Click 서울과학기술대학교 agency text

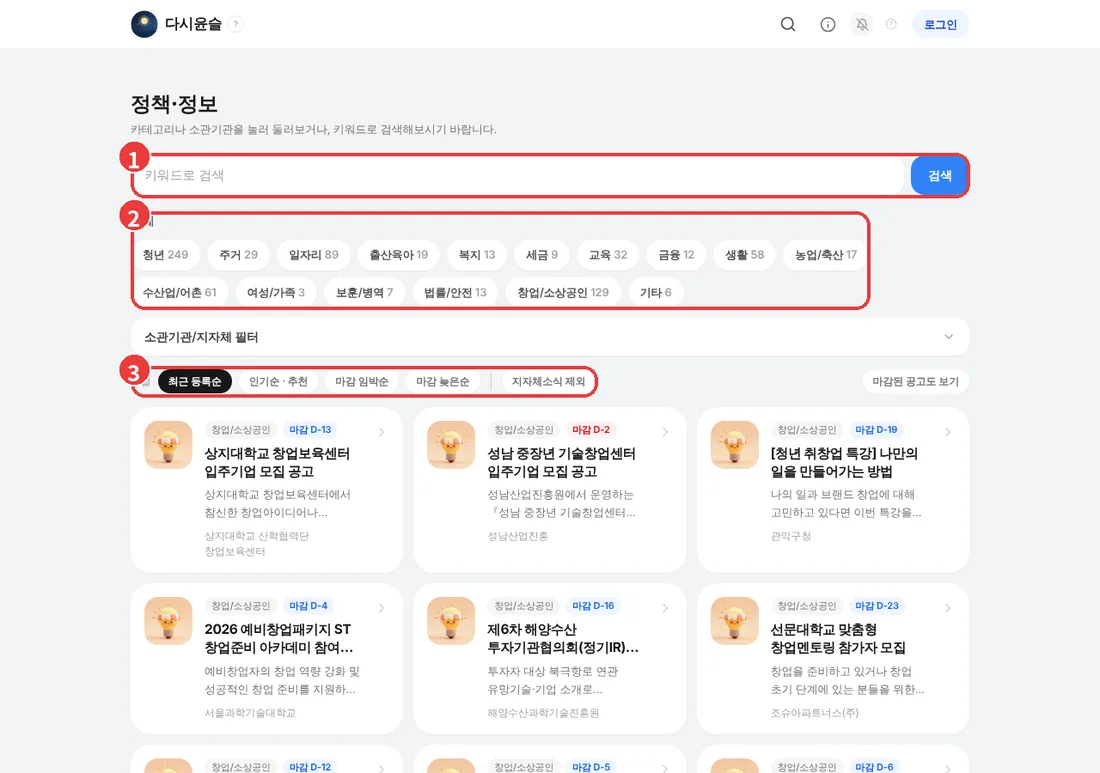click(250, 713)
